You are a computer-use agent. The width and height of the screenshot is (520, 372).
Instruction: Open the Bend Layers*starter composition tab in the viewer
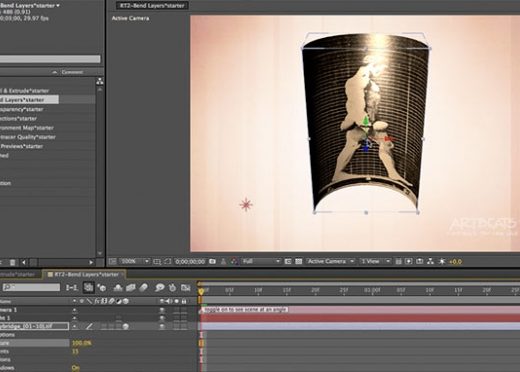pos(152,5)
